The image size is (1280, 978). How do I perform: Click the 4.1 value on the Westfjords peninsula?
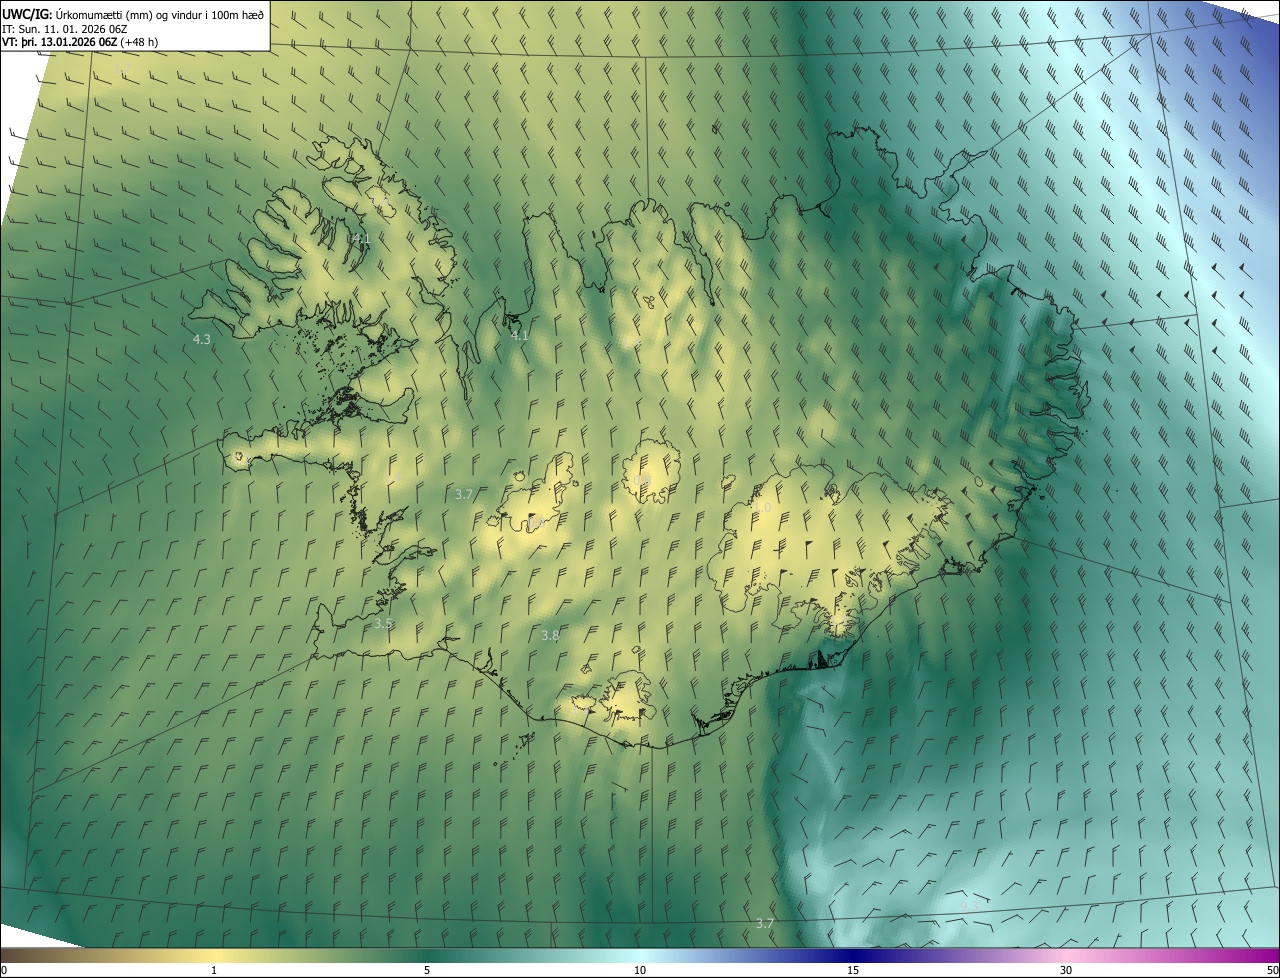(x=361, y=239)
